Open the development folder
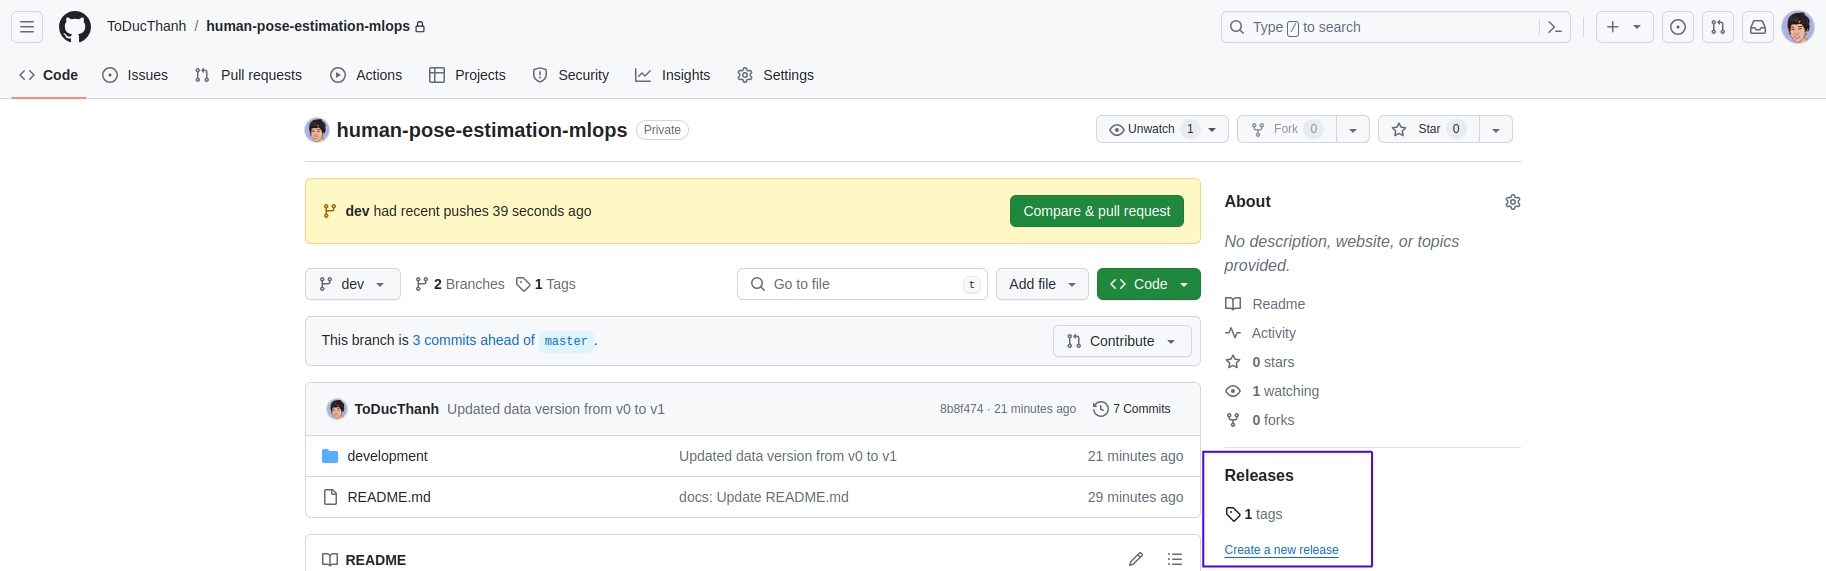 click(388, 456)
